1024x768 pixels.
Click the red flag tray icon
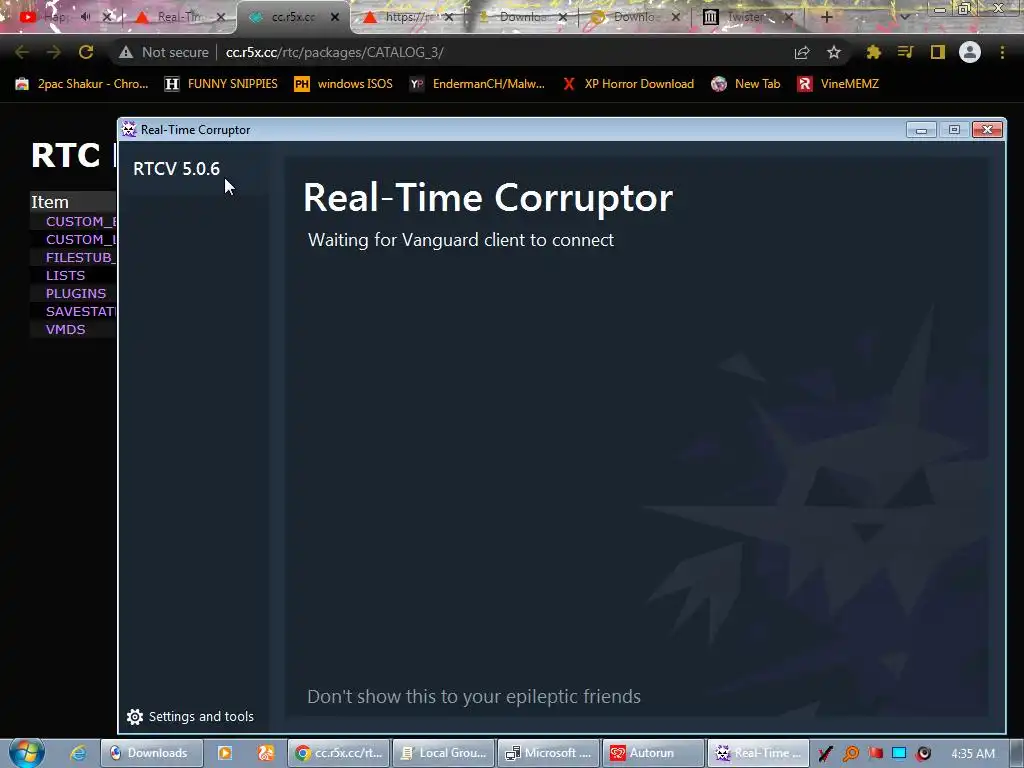click(x=875, y=753)
